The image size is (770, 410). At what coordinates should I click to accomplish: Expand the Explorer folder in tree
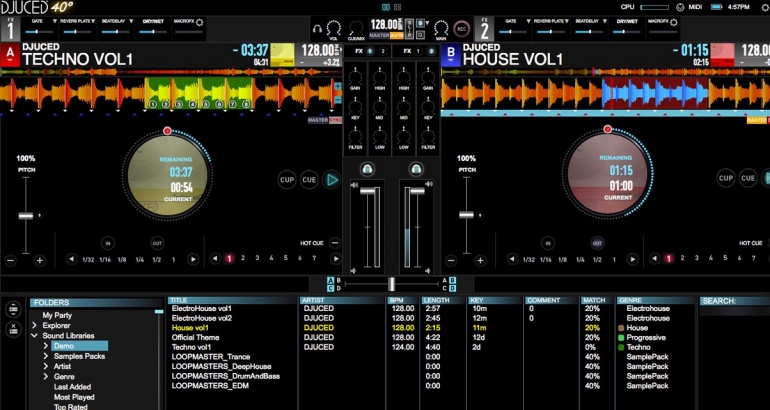pos(35,325)
